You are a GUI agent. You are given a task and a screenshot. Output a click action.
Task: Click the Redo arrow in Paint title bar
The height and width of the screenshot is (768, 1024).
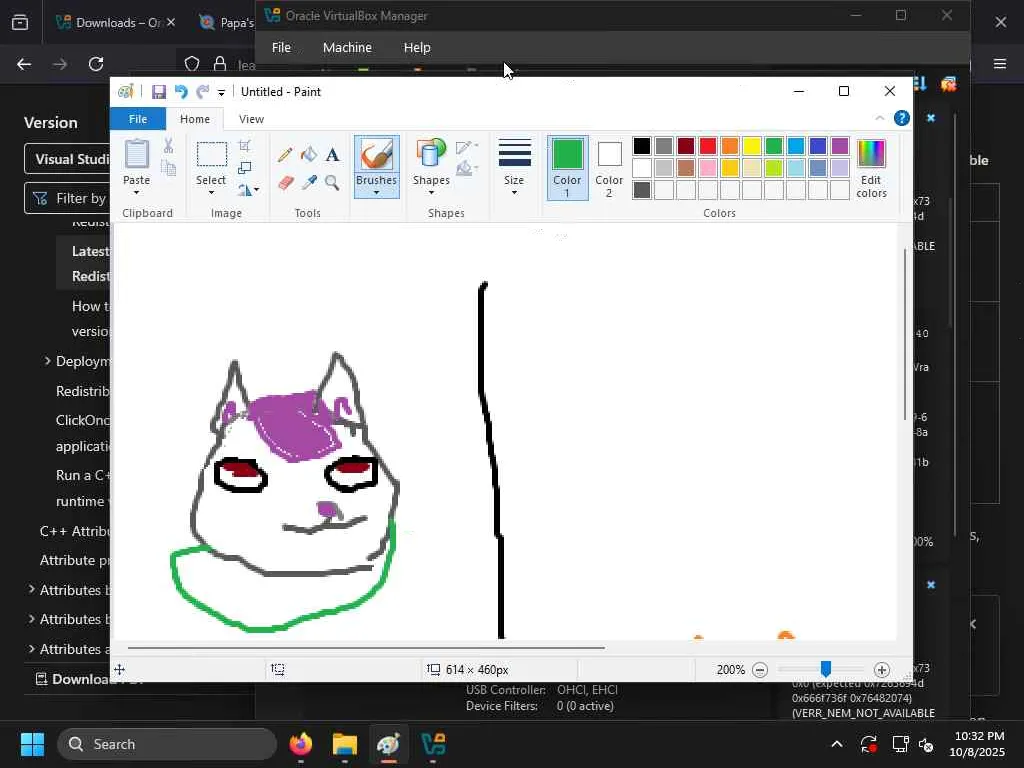click(203, 92)
